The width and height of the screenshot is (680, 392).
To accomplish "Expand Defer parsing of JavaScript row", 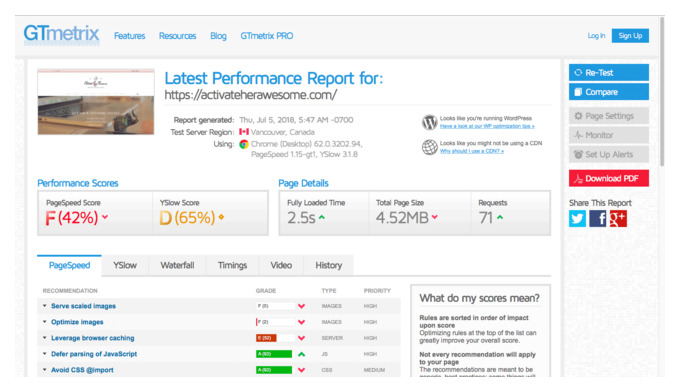I will click(x=44, y=354).
